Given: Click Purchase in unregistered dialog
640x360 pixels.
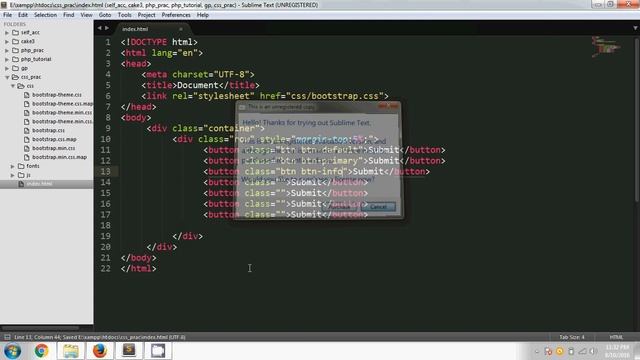Looking at the screenshot, I should click(340, 207).
